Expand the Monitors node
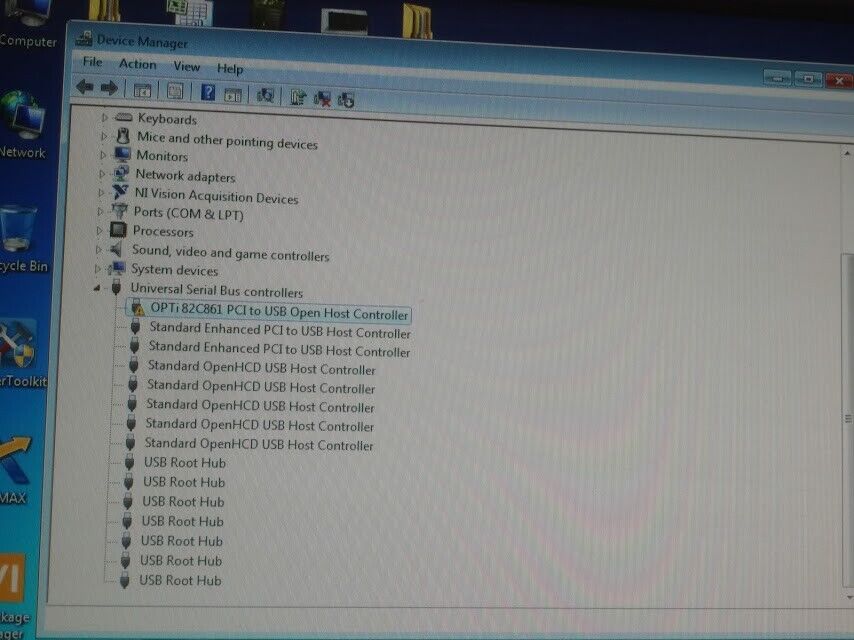 (102, 155)
